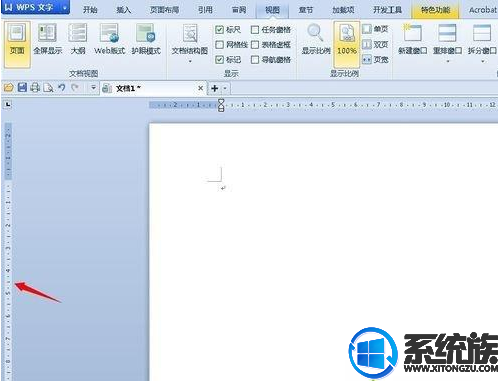This screenshot has height=381, width=498.
Task: Choose 双页 two page view
Action: pyautogui.click(x=375, y=44)
